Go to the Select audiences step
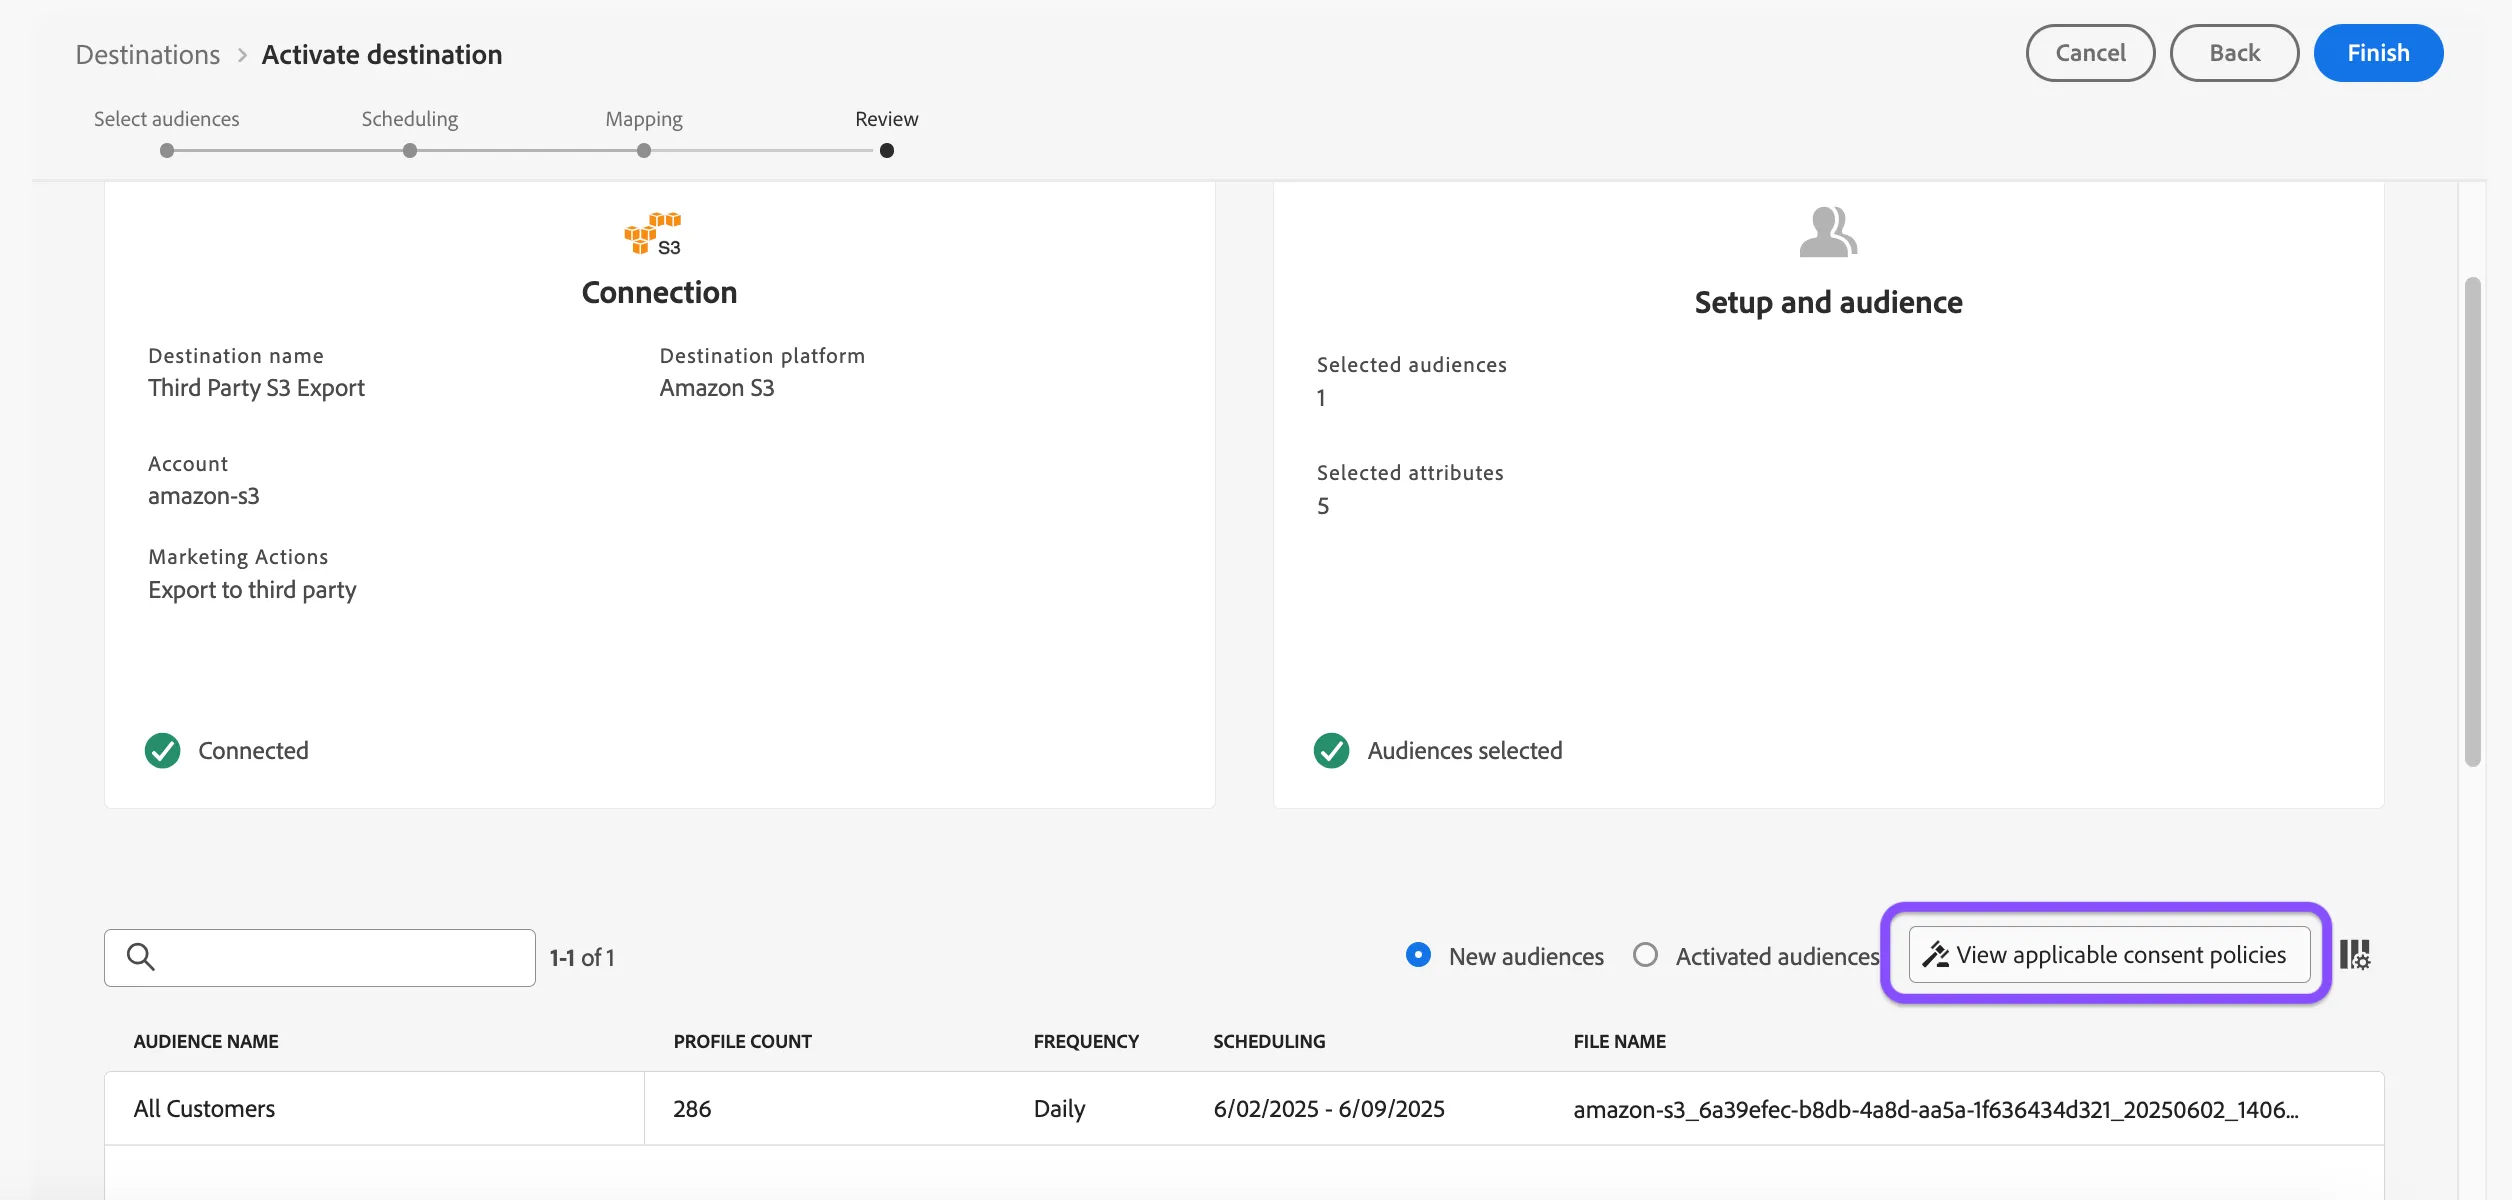The image size is (2512, 1200). [x=167, y=131]
